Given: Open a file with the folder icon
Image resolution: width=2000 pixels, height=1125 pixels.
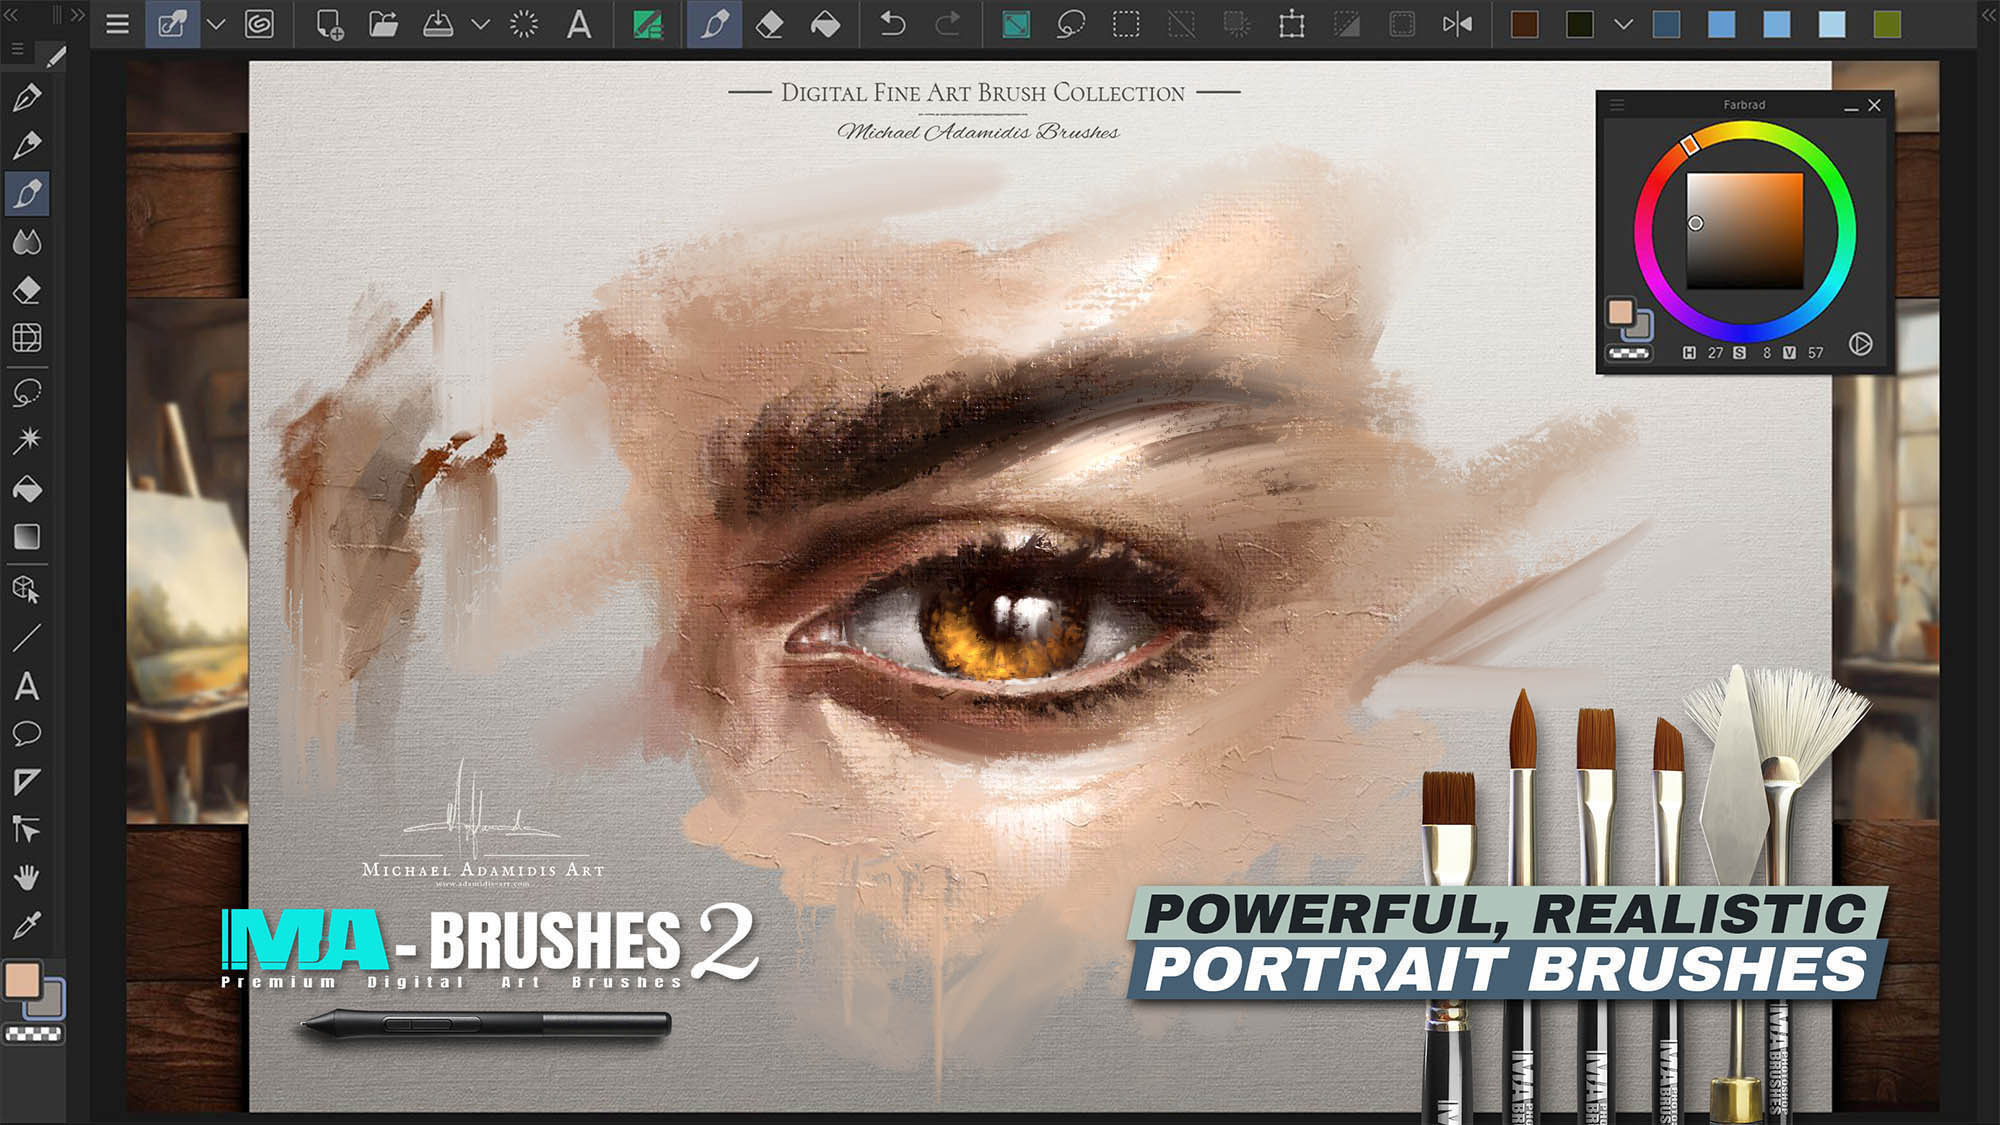Looking at the screenshot, I should coord(383,24).
